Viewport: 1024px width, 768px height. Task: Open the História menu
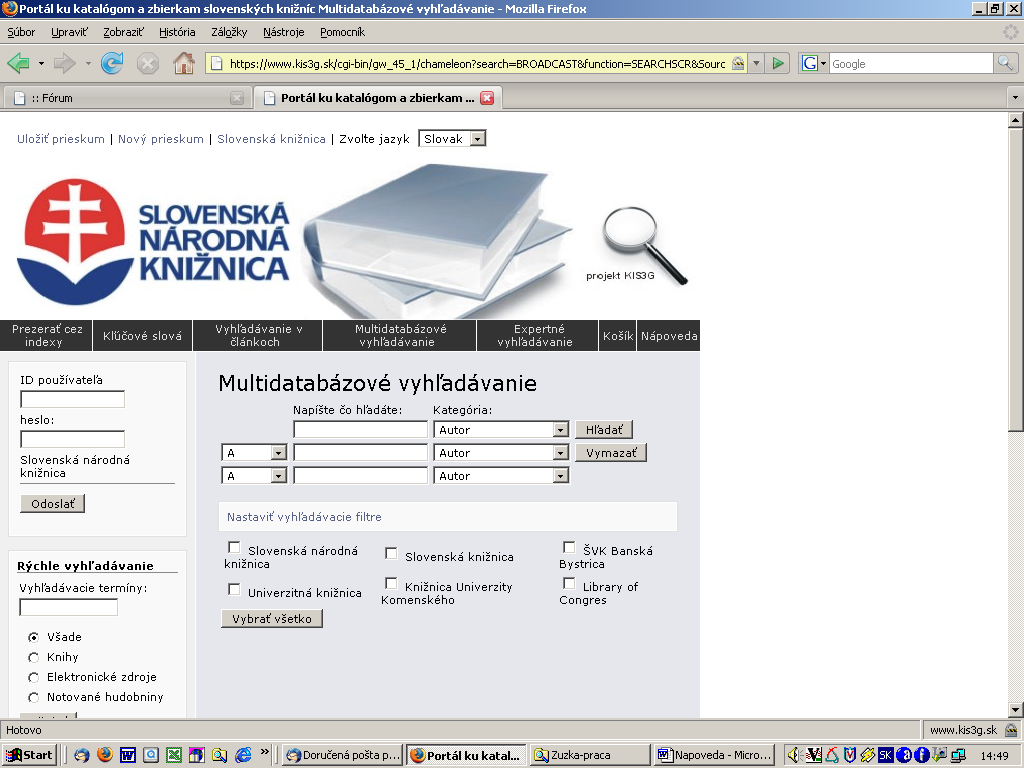[x=177, y=32]
